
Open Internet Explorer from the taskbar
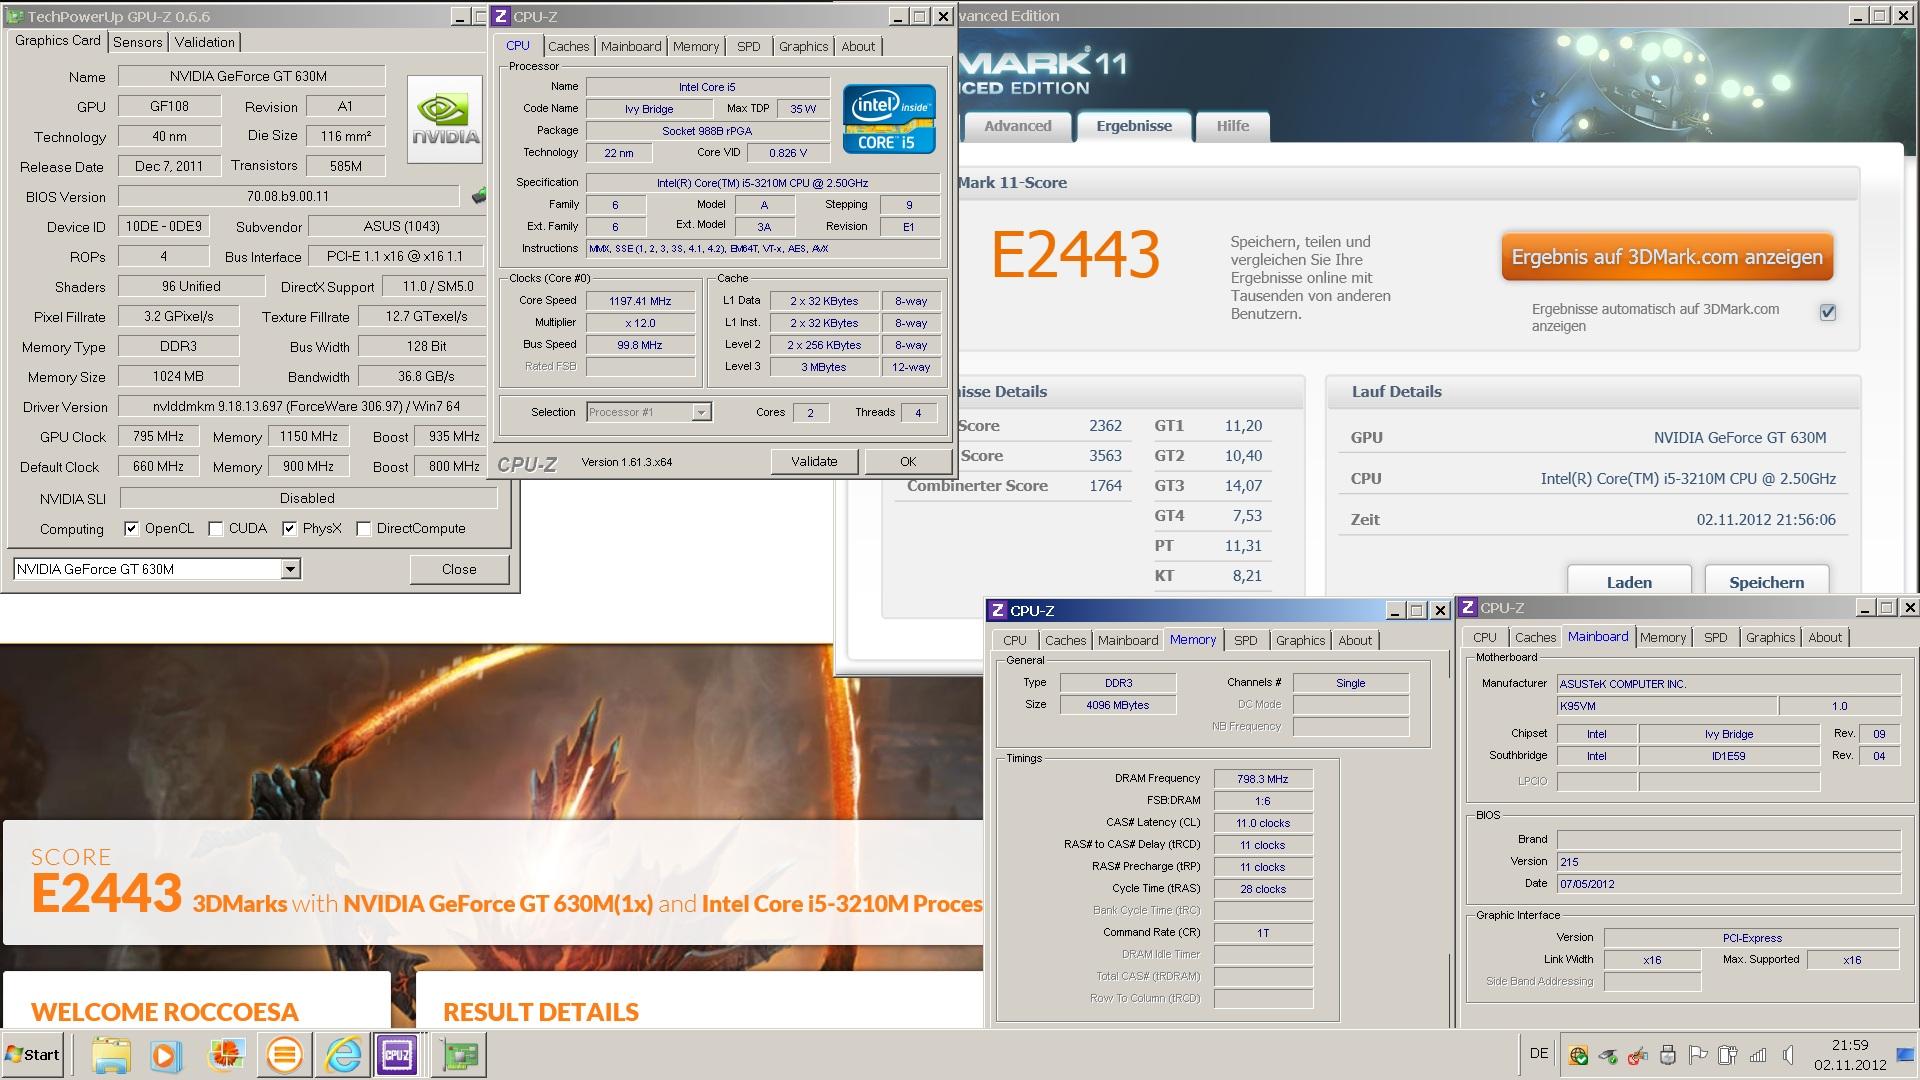[x=342, y=1055]
